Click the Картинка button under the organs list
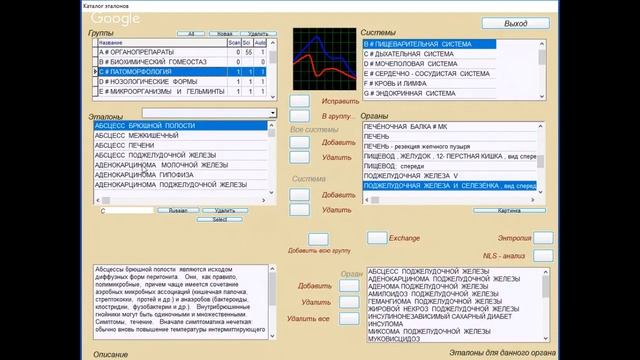640x360 pixels. coord(509,211)
